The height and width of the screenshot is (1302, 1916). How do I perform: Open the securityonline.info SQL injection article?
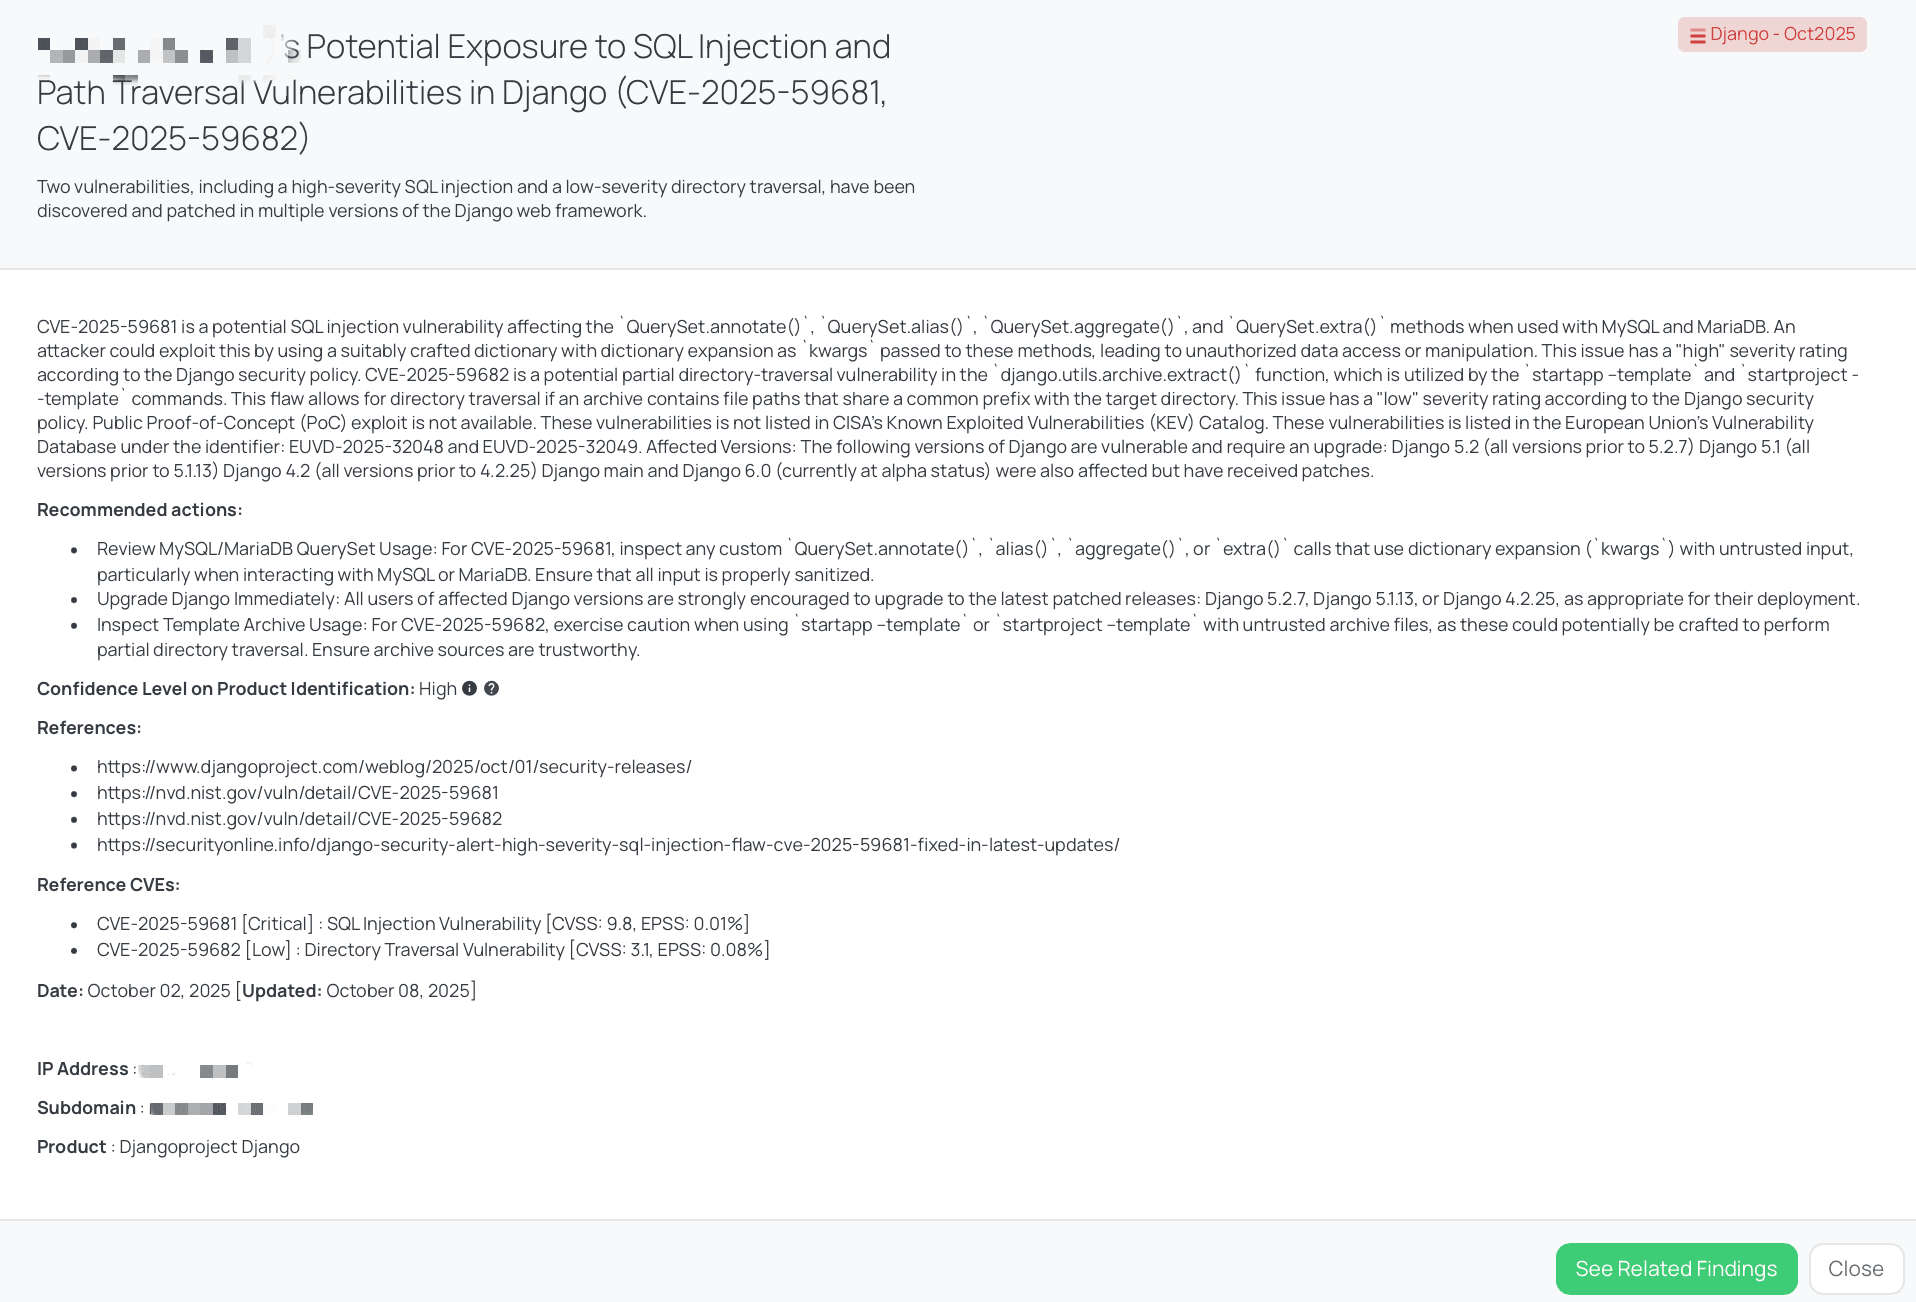click(608, 844)
